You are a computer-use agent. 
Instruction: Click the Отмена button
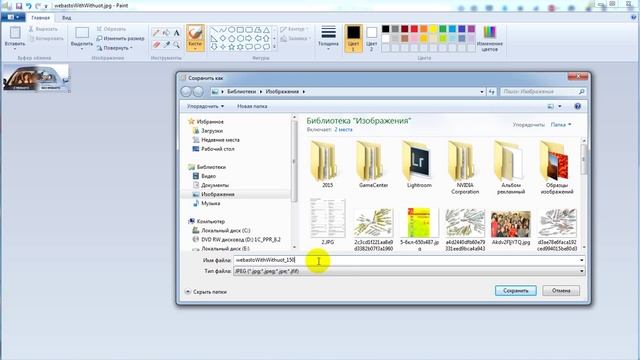tap(561, 291)
